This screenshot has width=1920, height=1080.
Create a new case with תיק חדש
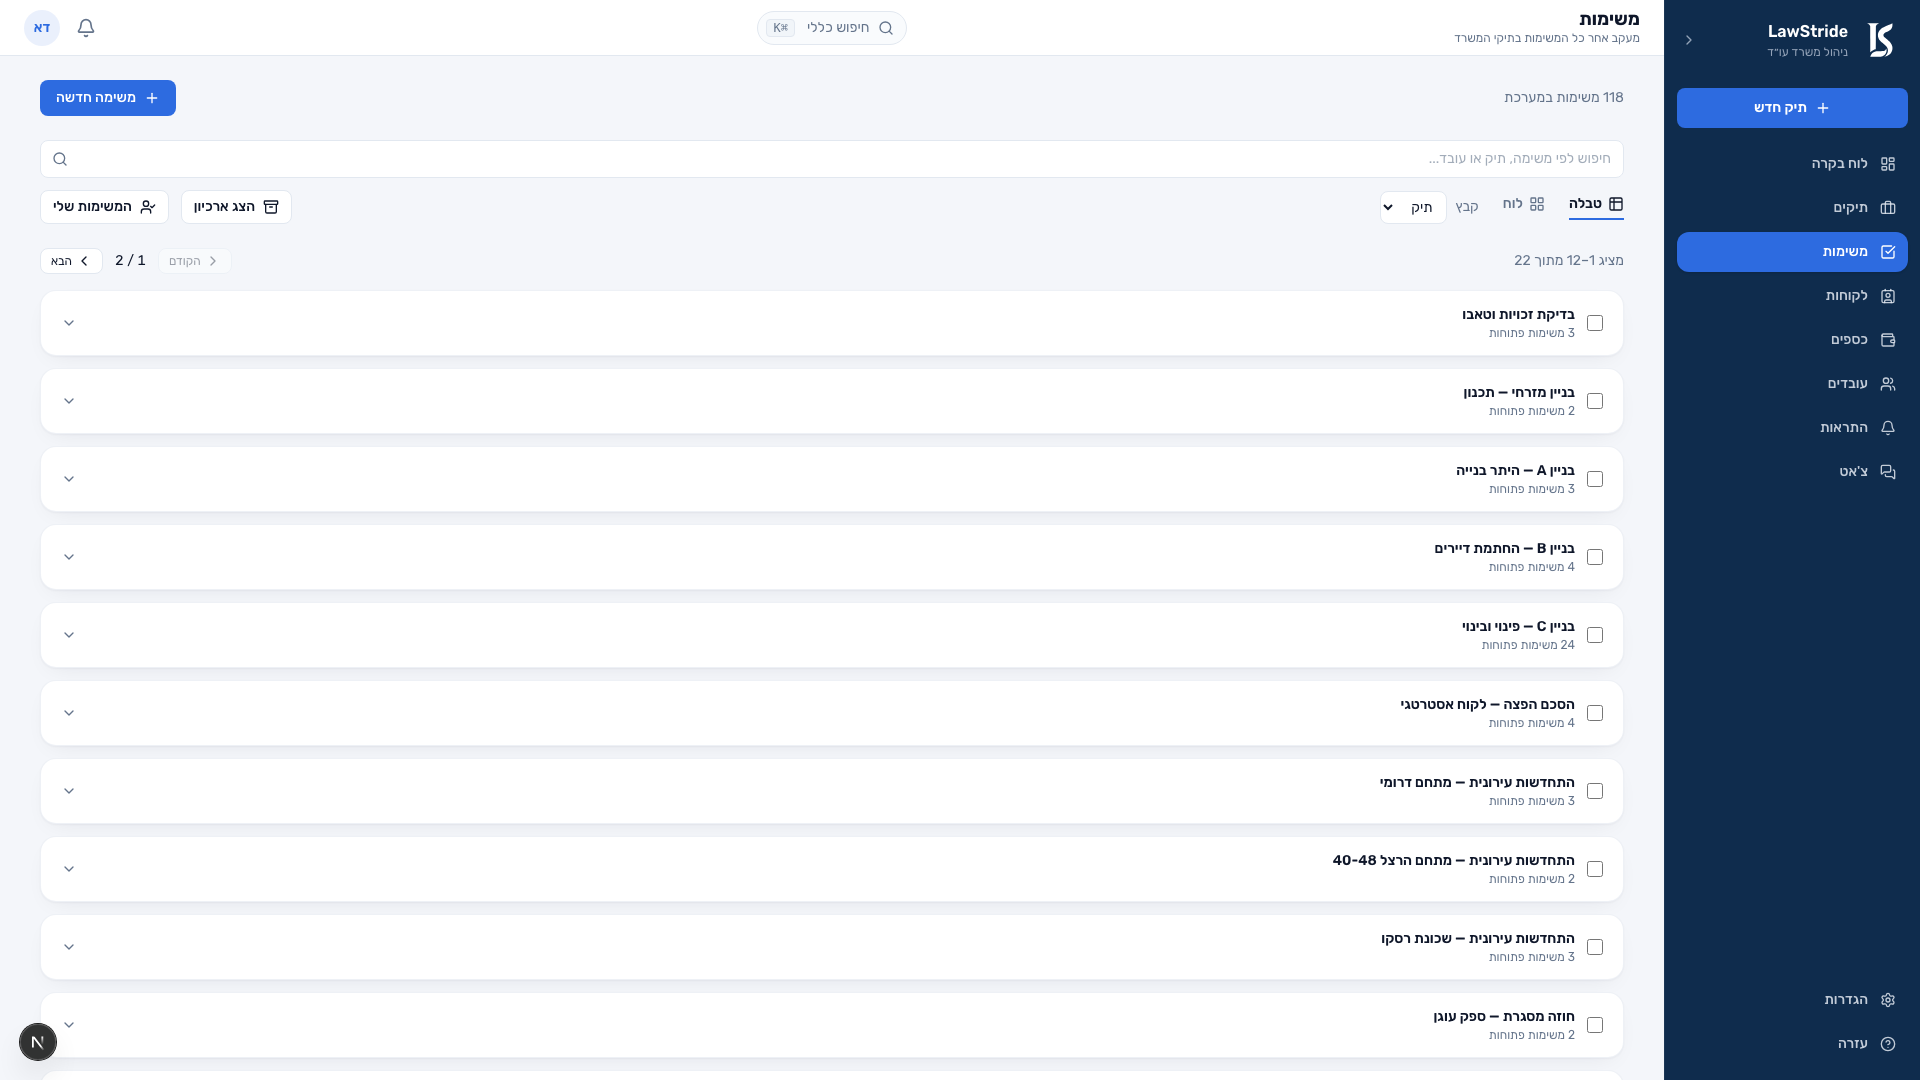click(x=1792, y=108)
